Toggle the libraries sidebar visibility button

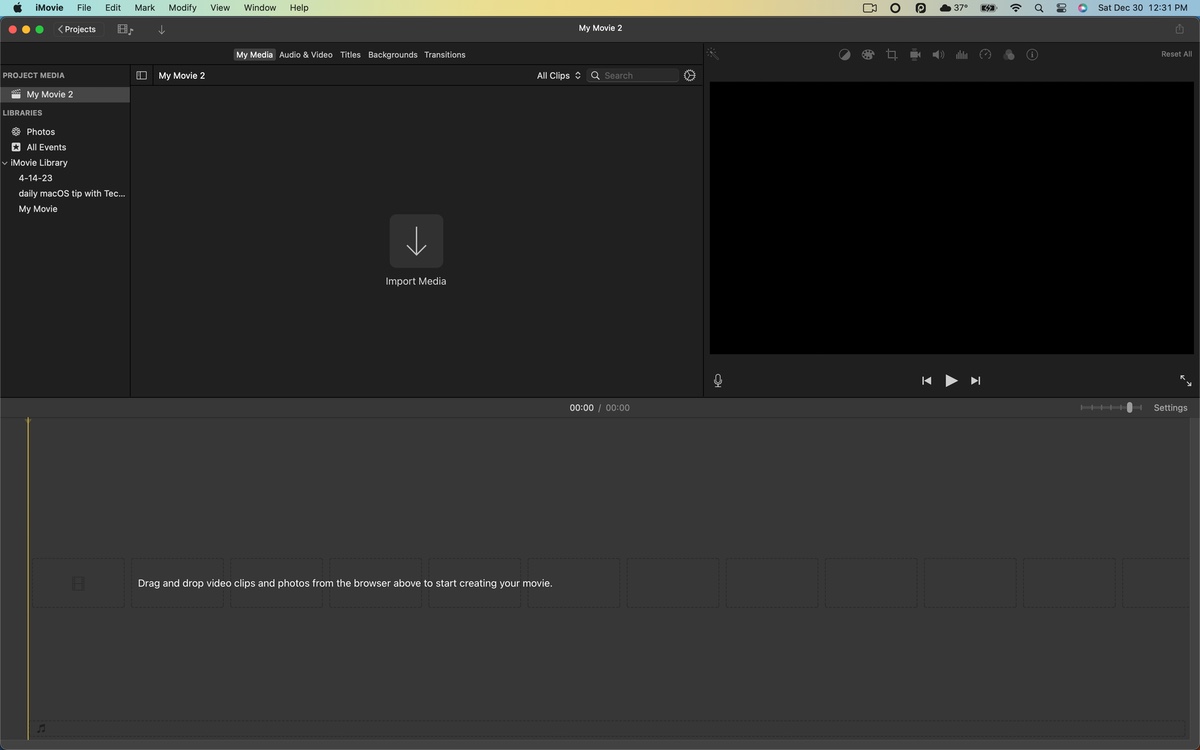(x=141, y=76)
